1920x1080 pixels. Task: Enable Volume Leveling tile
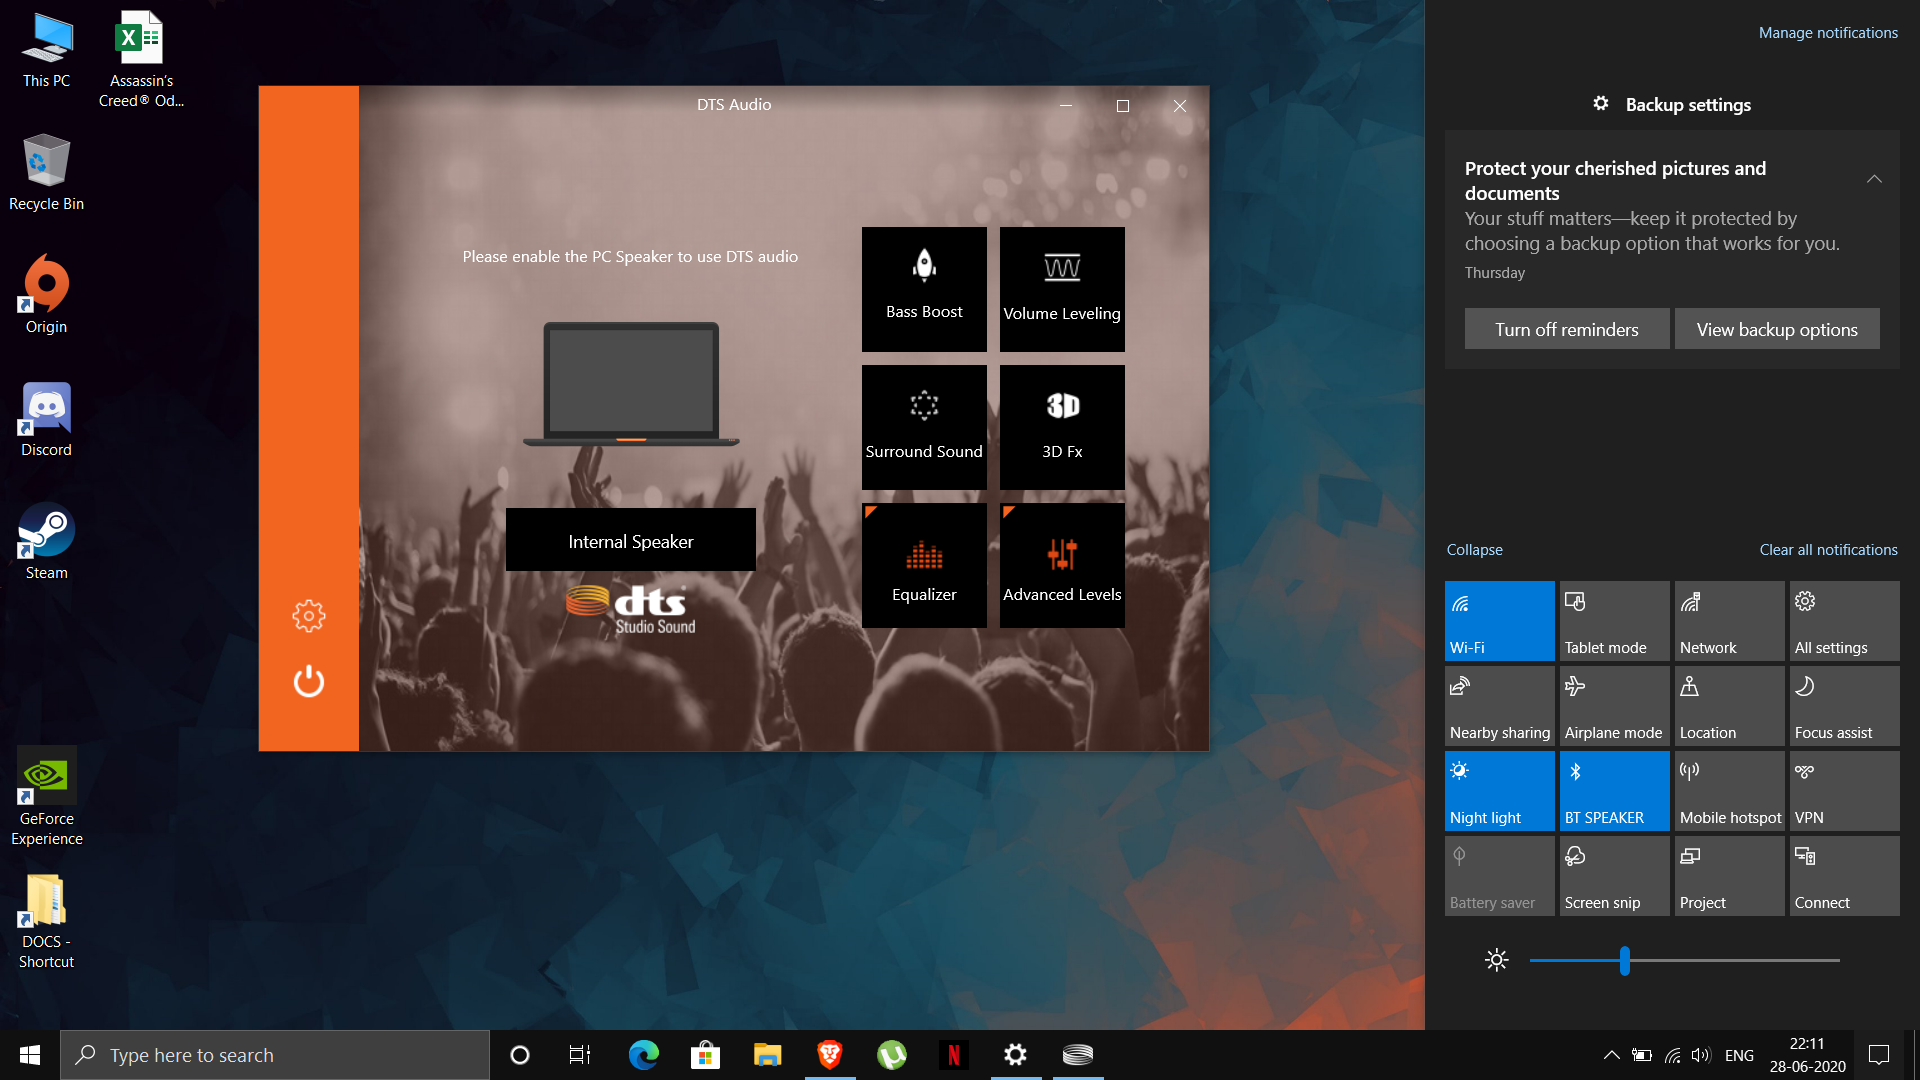click(1062, 289)
